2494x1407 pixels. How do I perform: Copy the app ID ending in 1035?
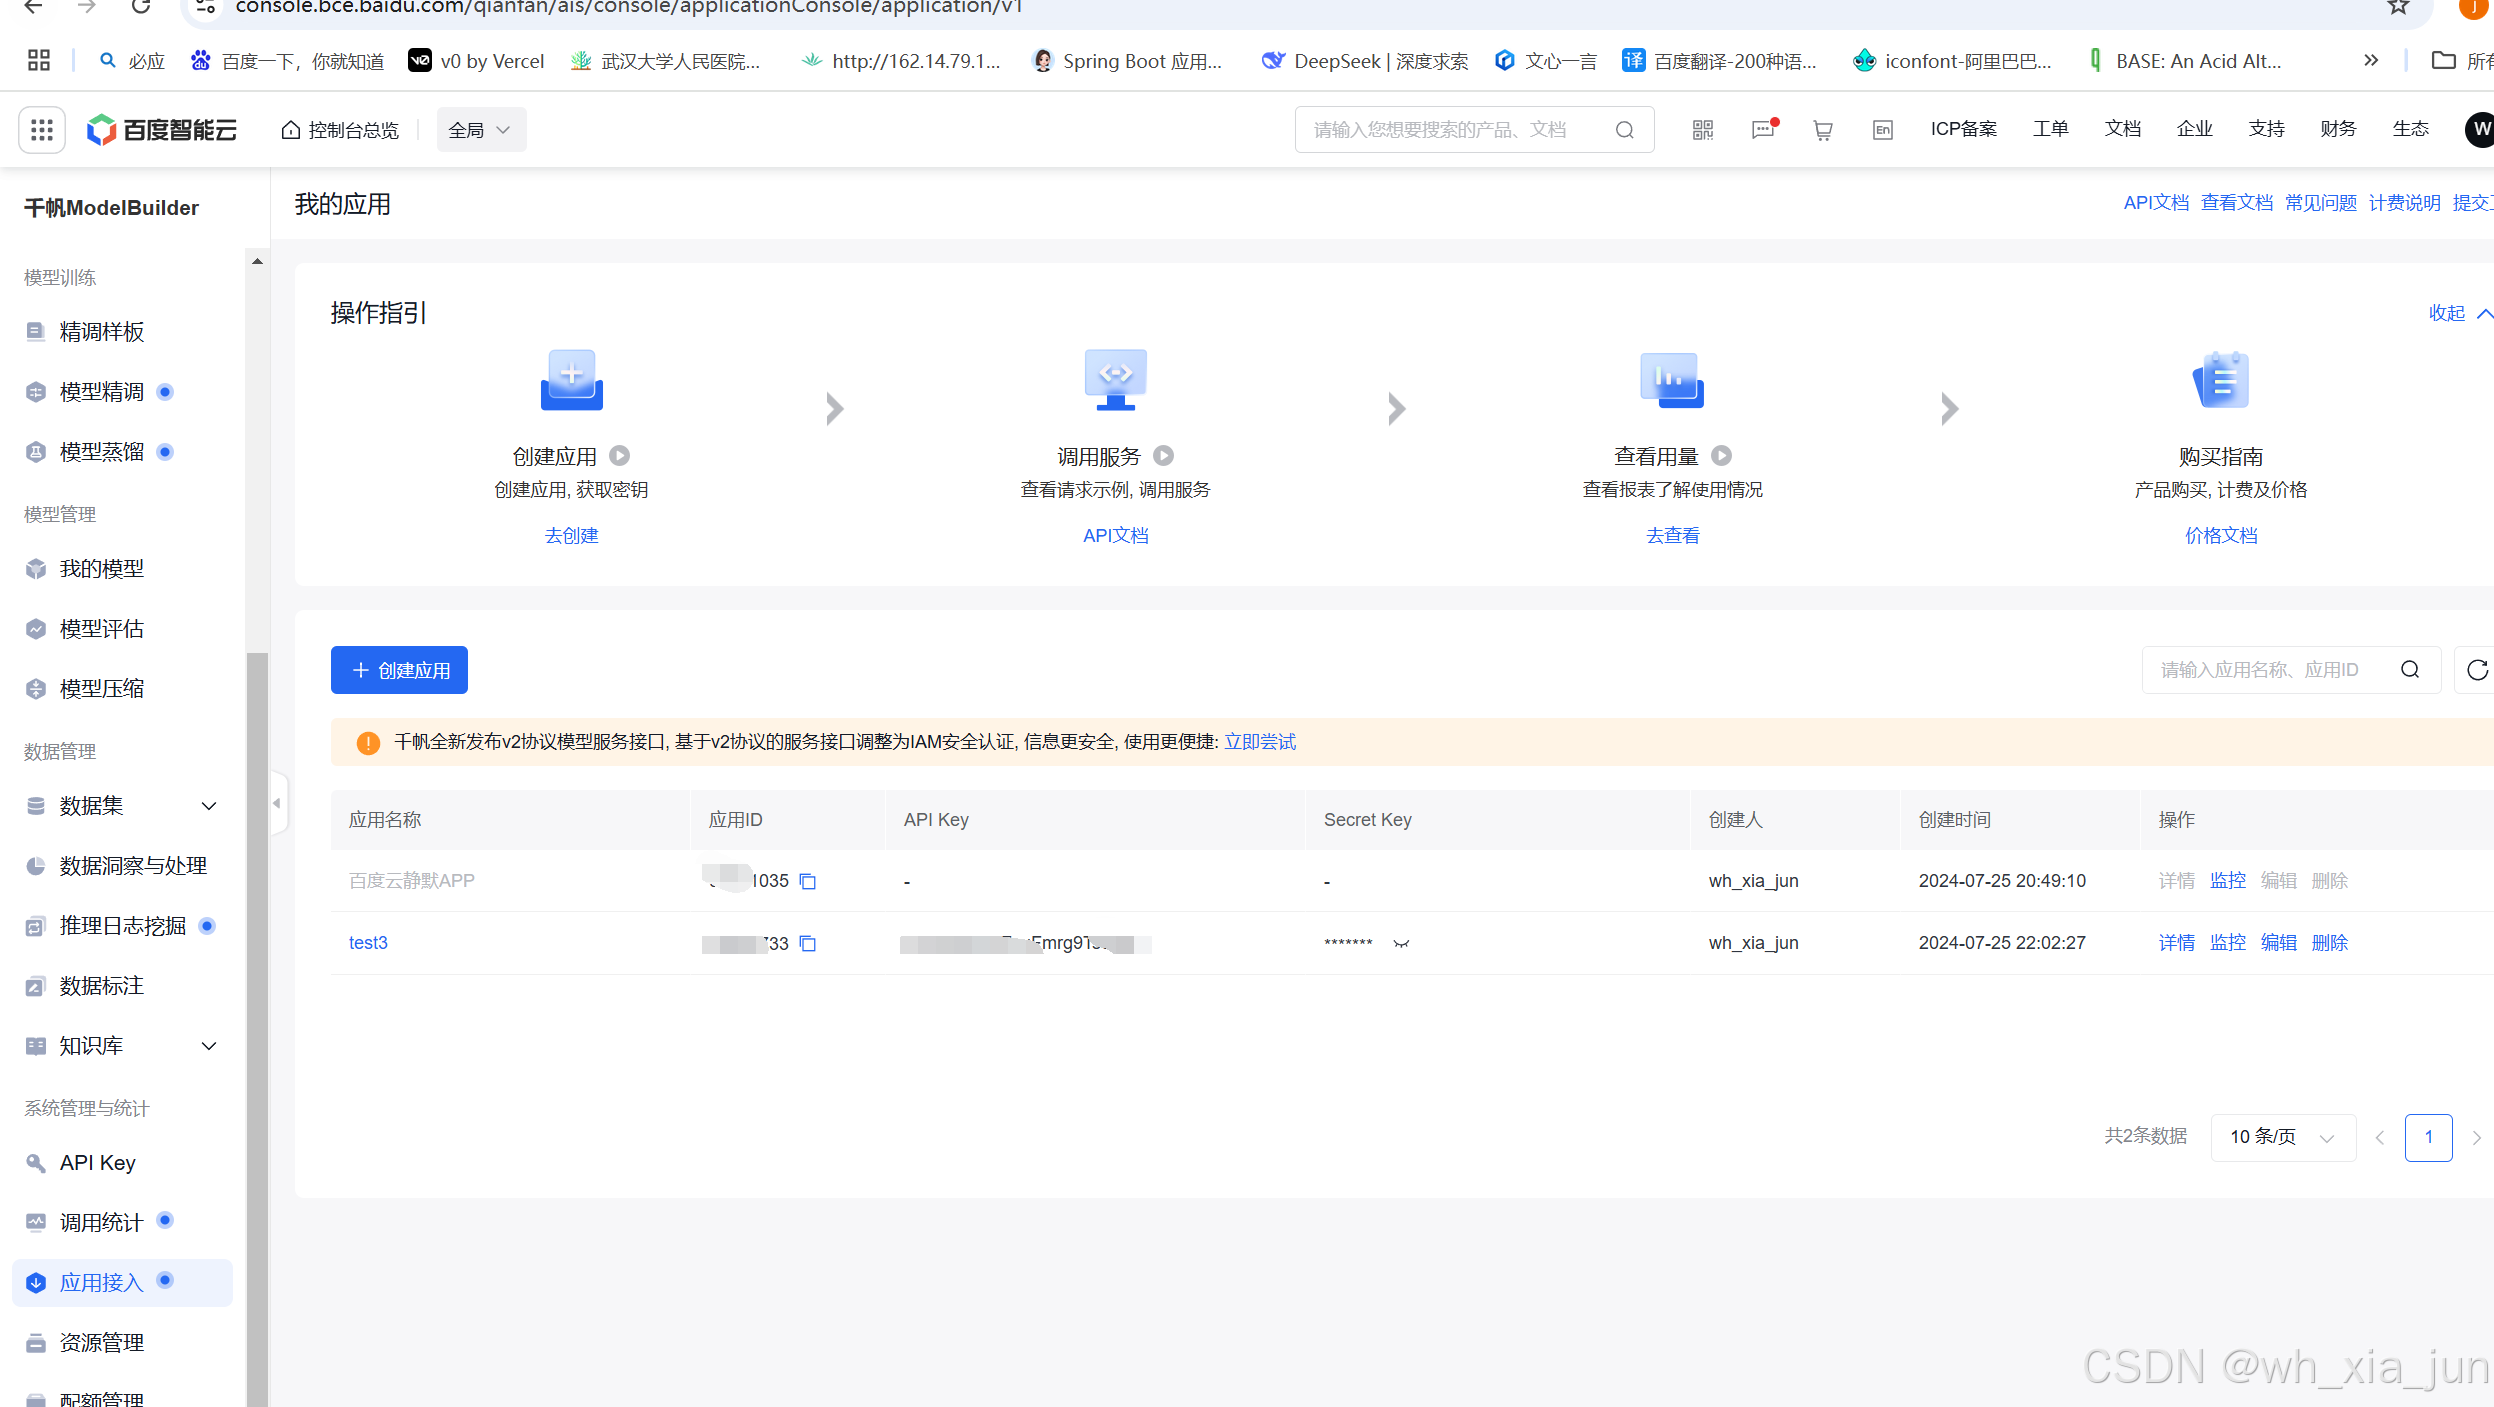pyautogui.click(x=808, y=881)
